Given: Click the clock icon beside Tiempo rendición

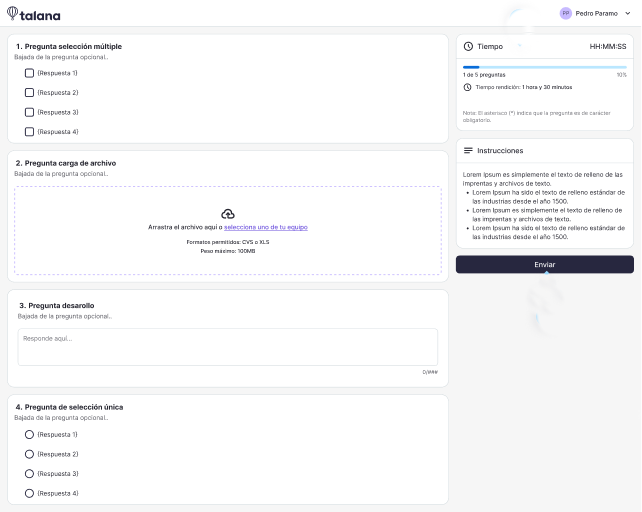Looking at the screenshot, I should click(x=467, y=87).
